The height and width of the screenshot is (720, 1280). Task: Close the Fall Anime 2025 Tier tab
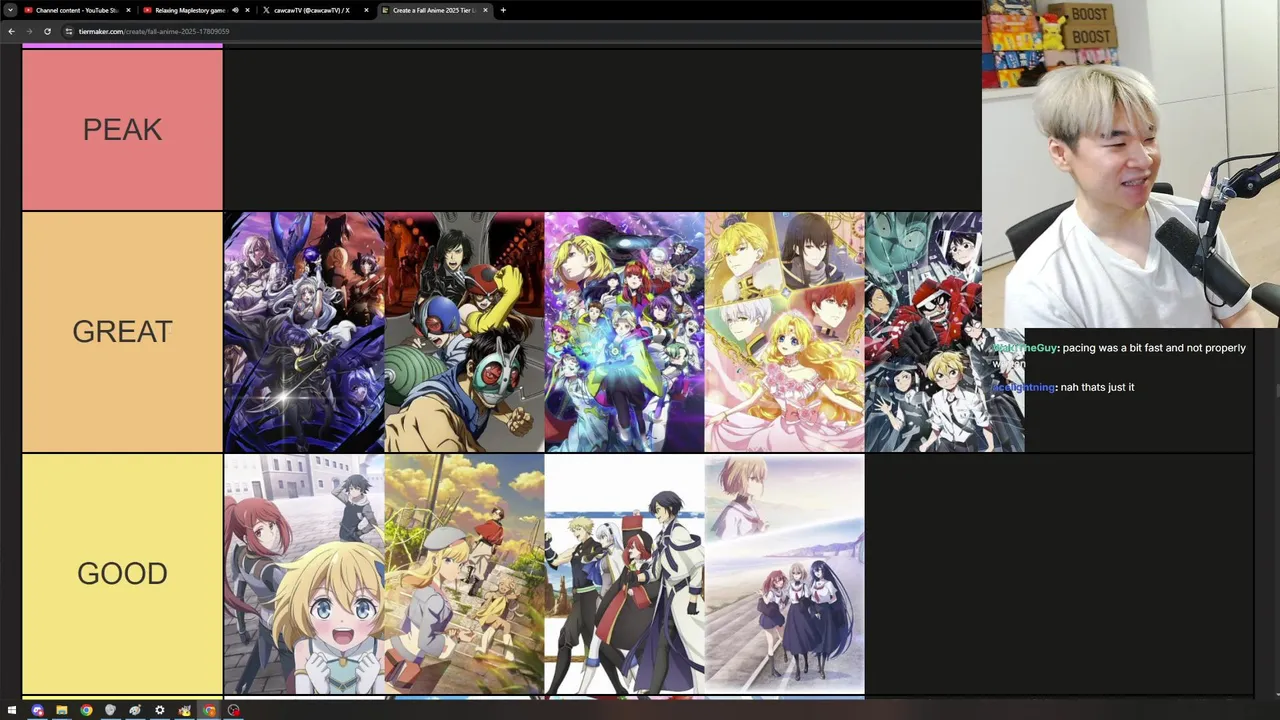tap(486, 10)
